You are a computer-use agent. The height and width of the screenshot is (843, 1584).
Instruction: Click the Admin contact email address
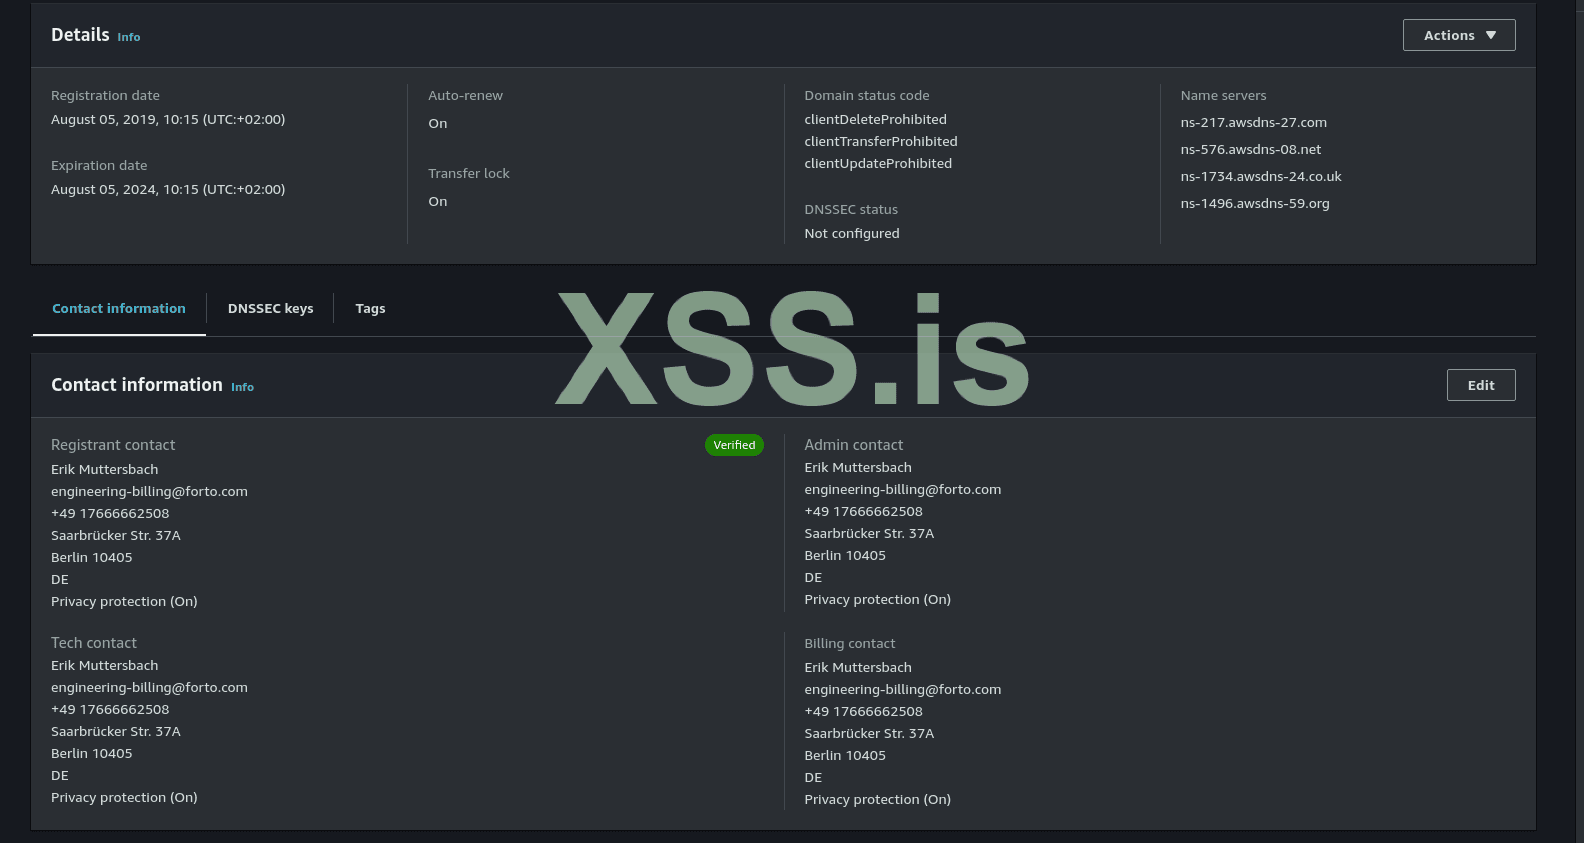902,490
